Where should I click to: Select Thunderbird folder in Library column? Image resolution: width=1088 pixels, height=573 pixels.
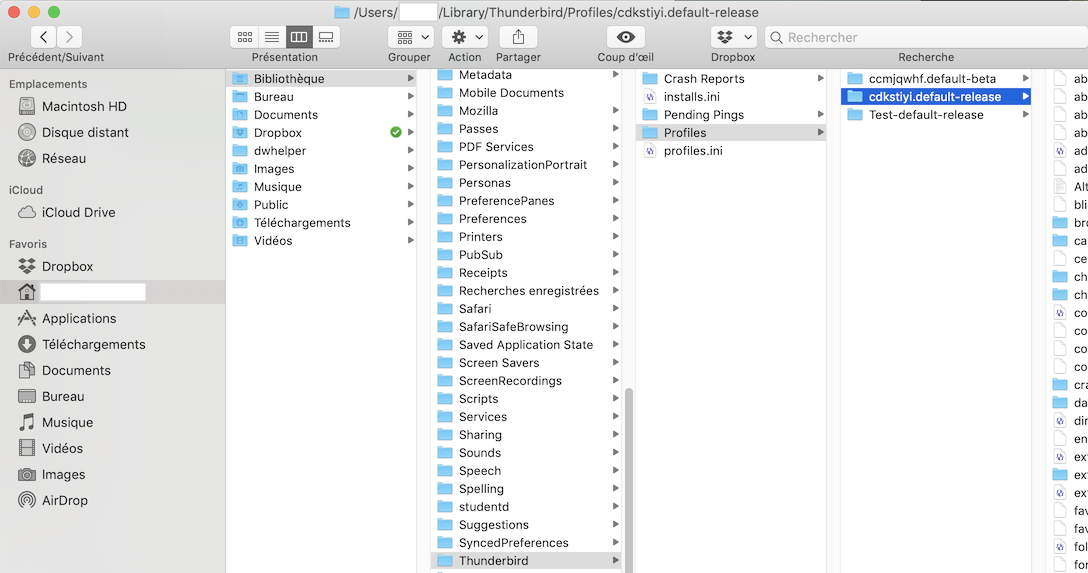tap(527, 561)
